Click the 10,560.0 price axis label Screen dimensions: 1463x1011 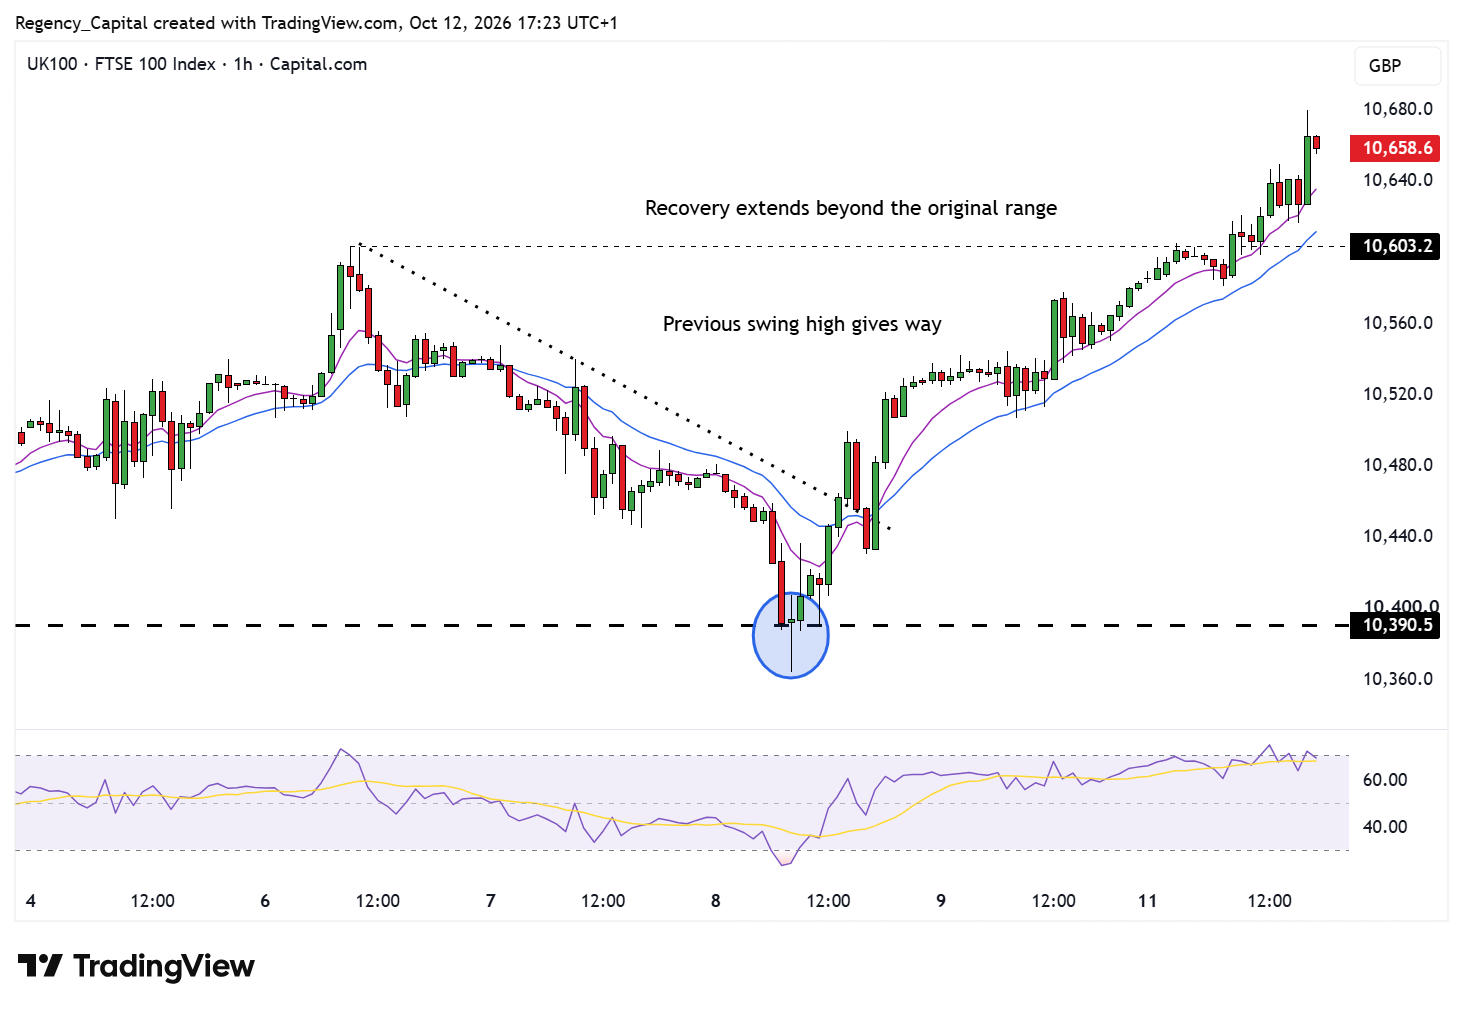pyautogui.click(x=1397, y=323)
